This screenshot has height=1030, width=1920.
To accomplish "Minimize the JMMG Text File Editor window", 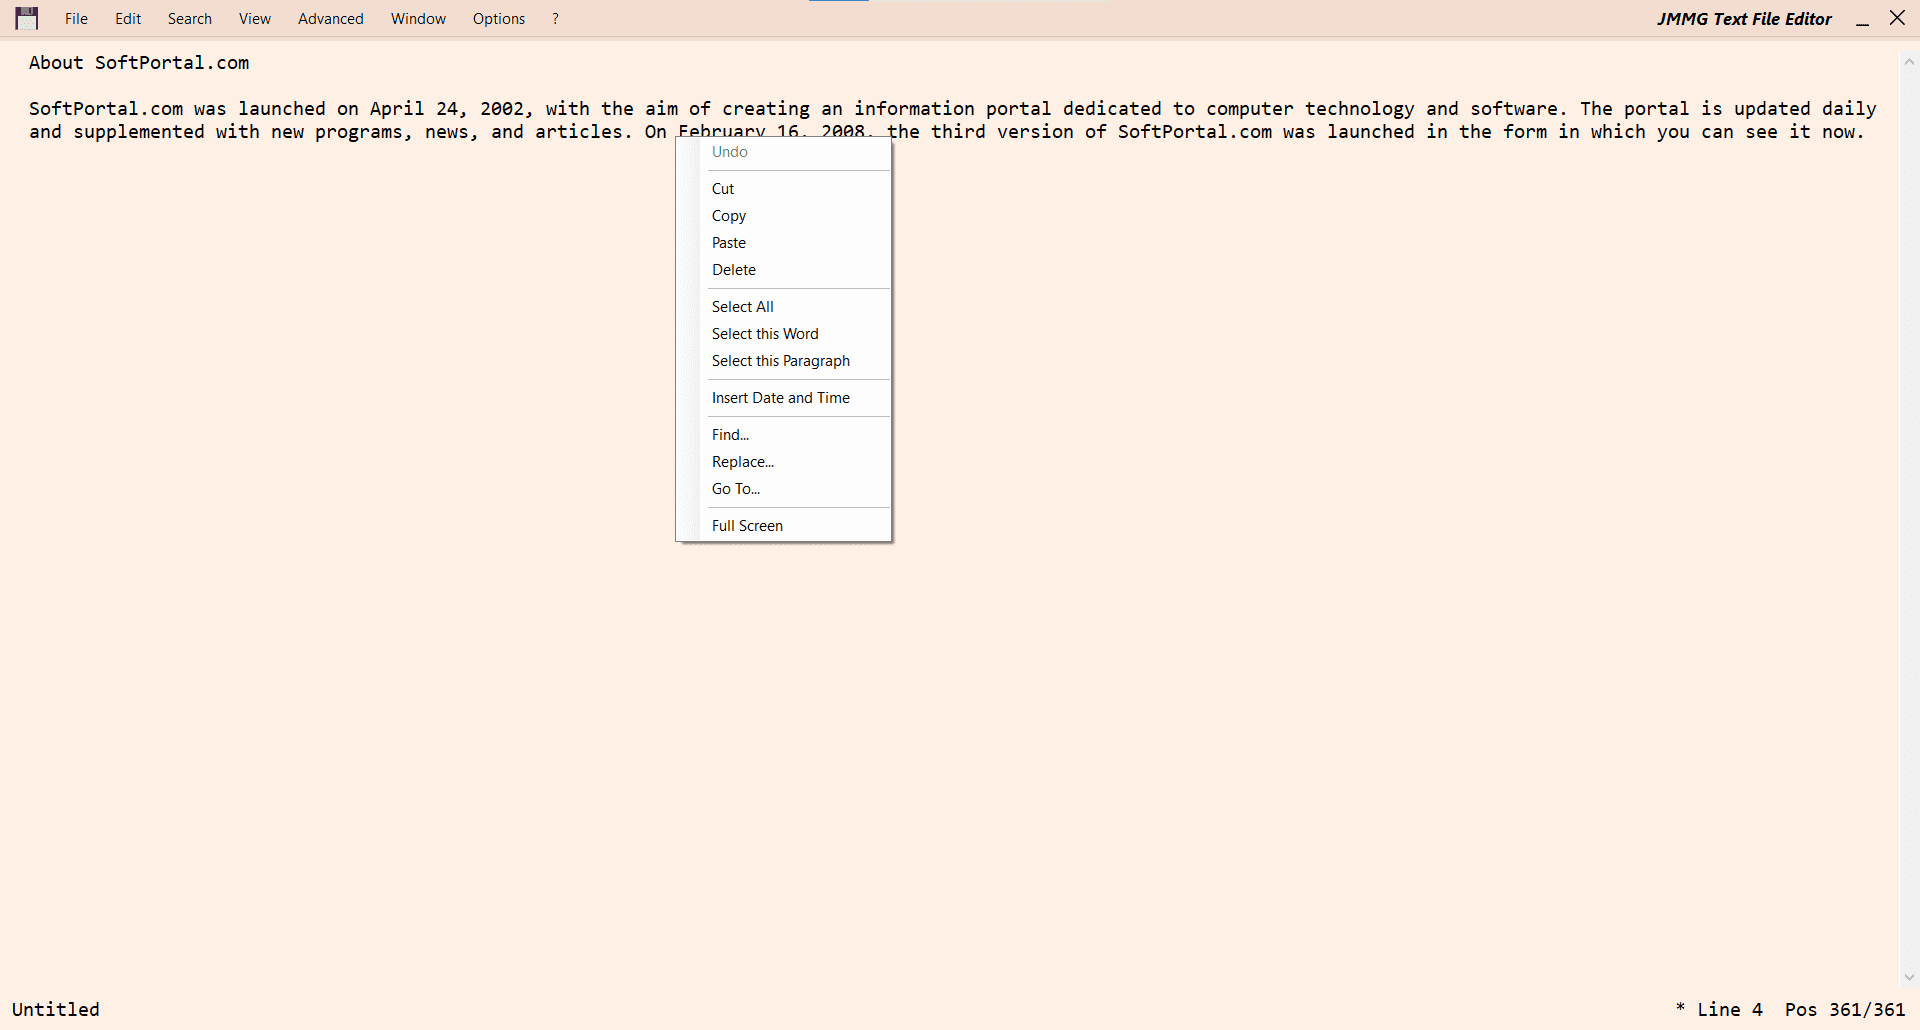I will (1862, 19).
